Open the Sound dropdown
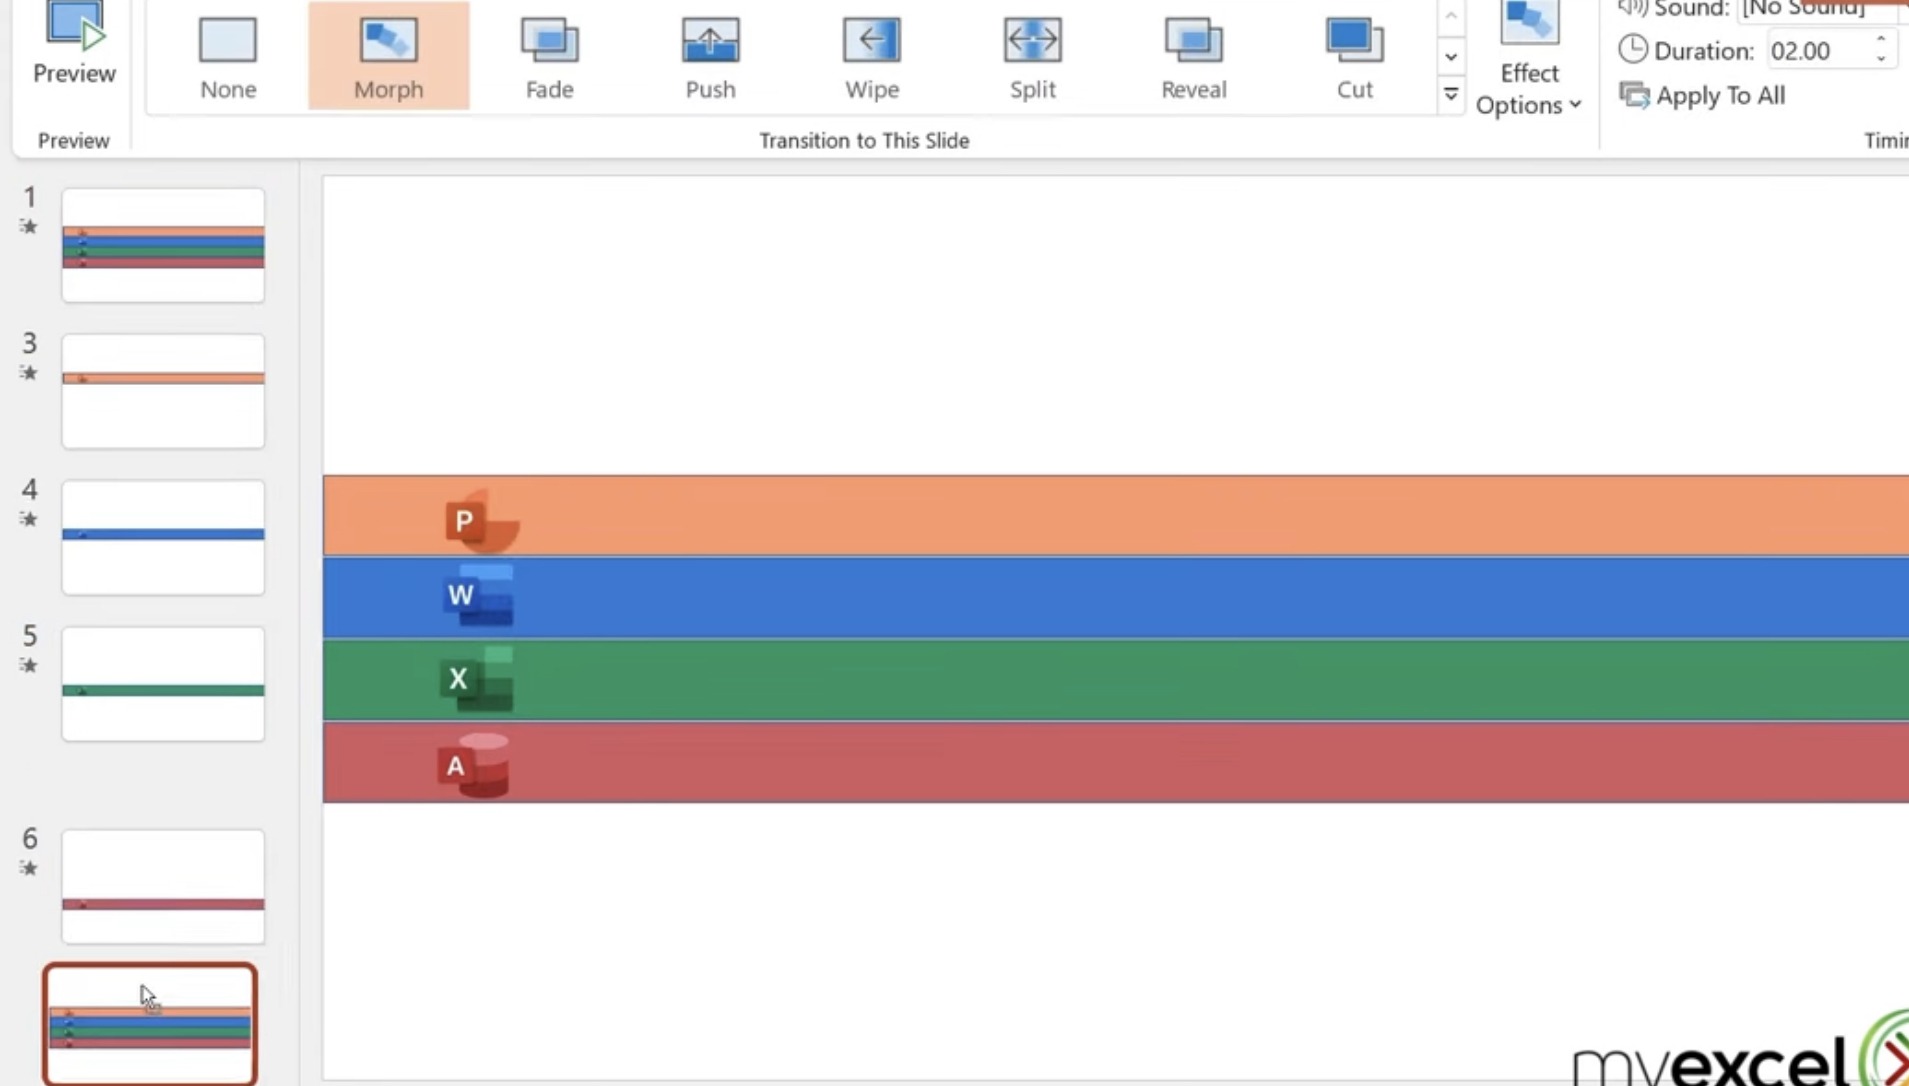Viewport: 1909px width, 1086px height. click(1820, 9)
